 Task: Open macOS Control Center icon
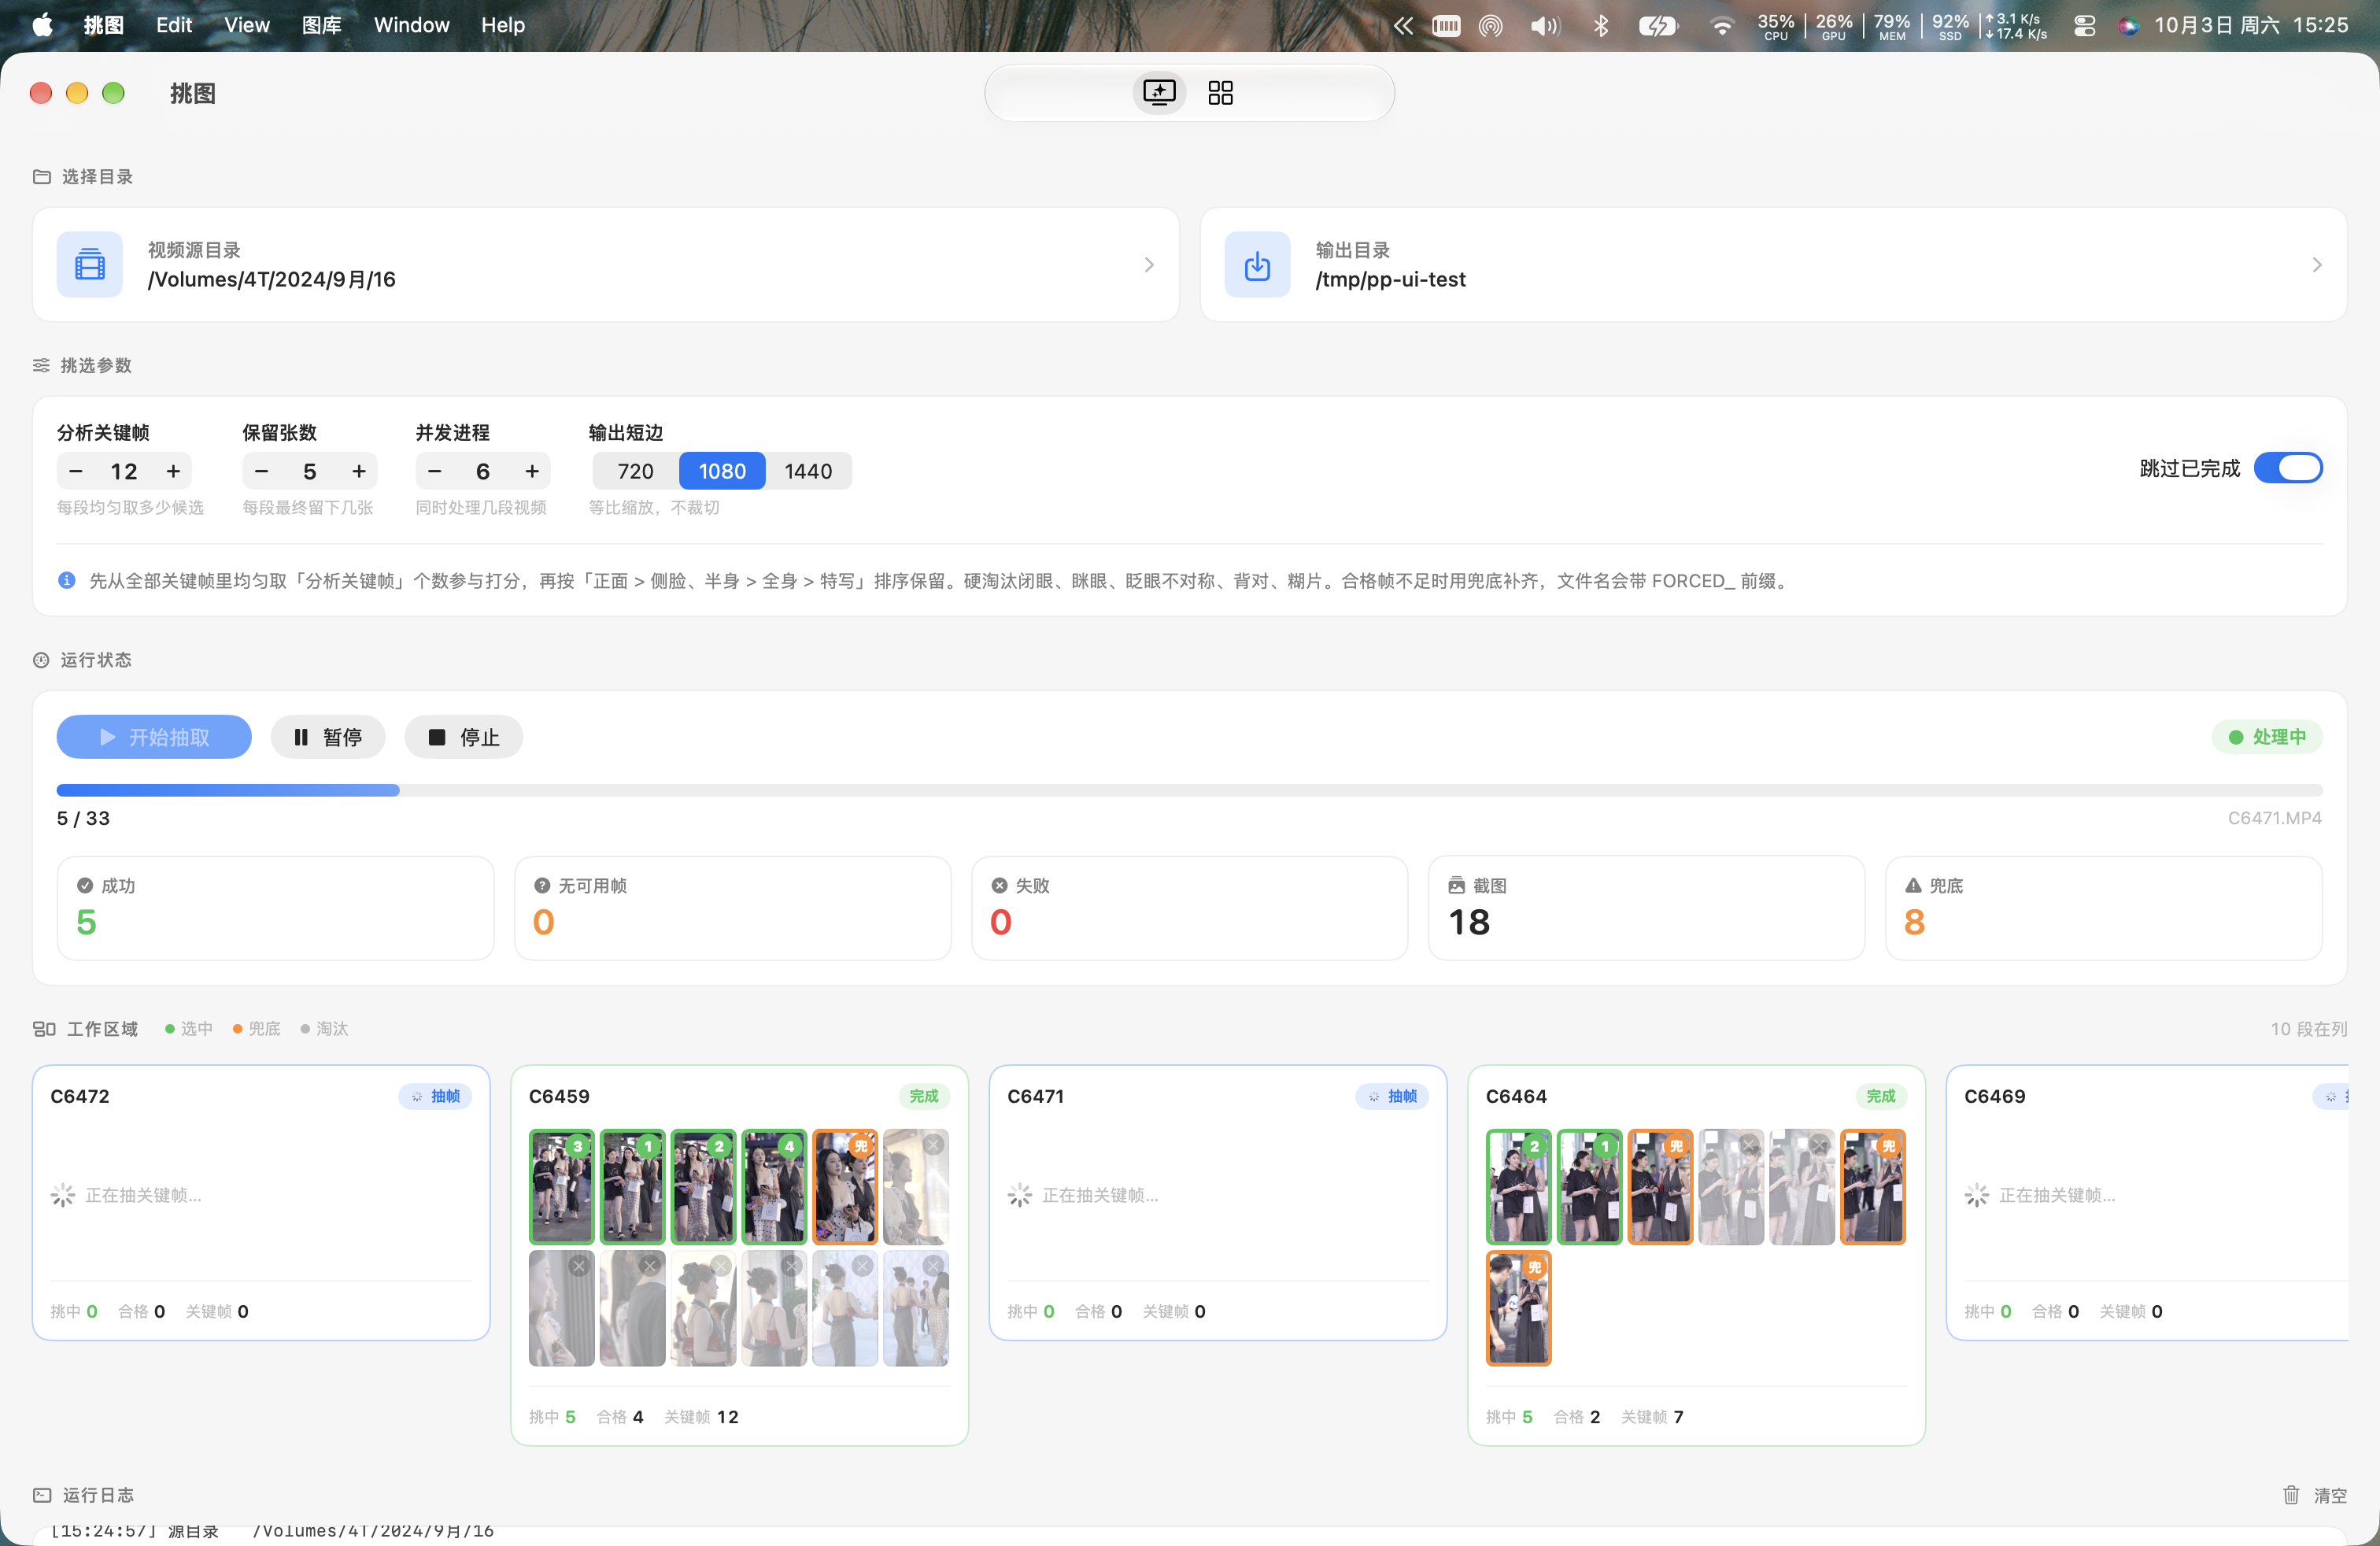point(2084,26)
